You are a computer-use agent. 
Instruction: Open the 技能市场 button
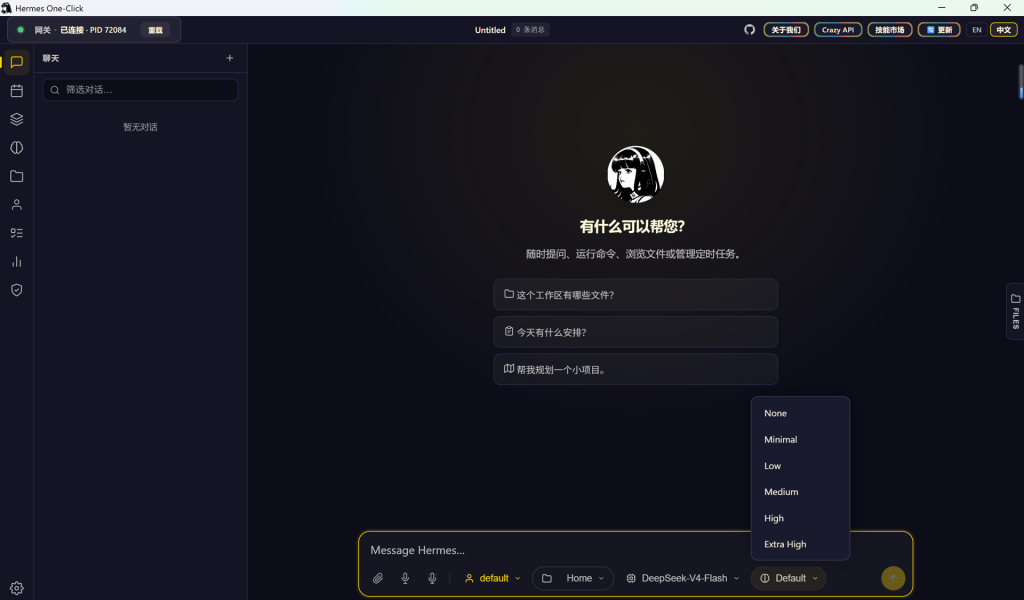pos(889,30)
